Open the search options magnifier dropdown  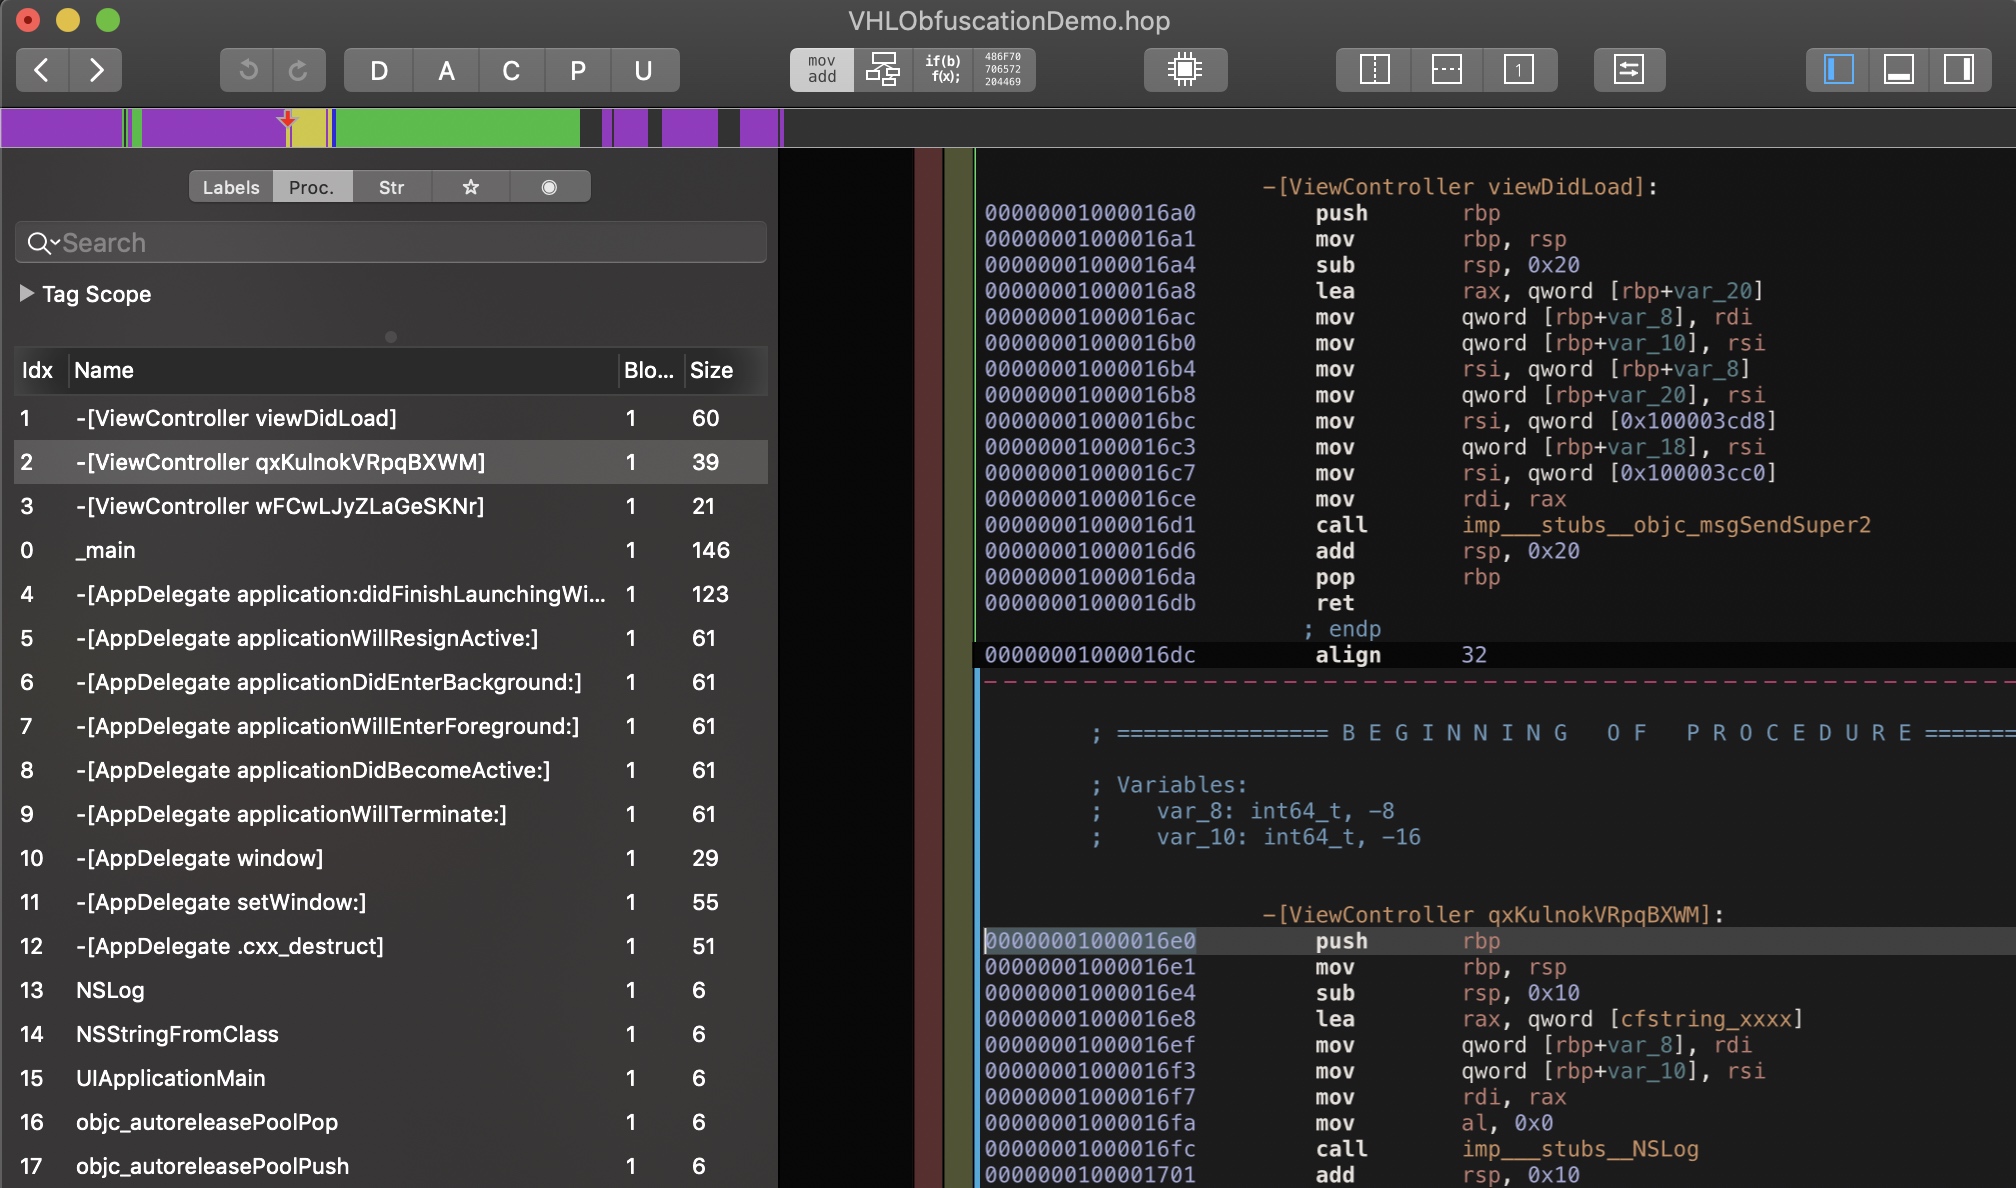pyautogui.click(x=42, y=243)
